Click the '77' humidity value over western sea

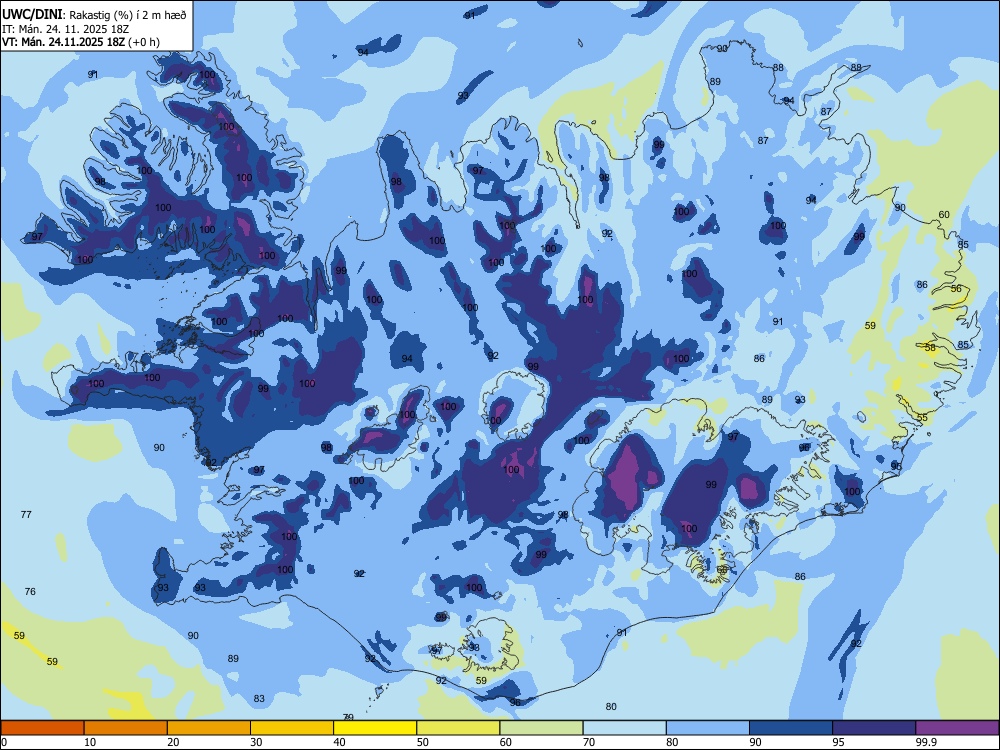click(x=26, y=514)
